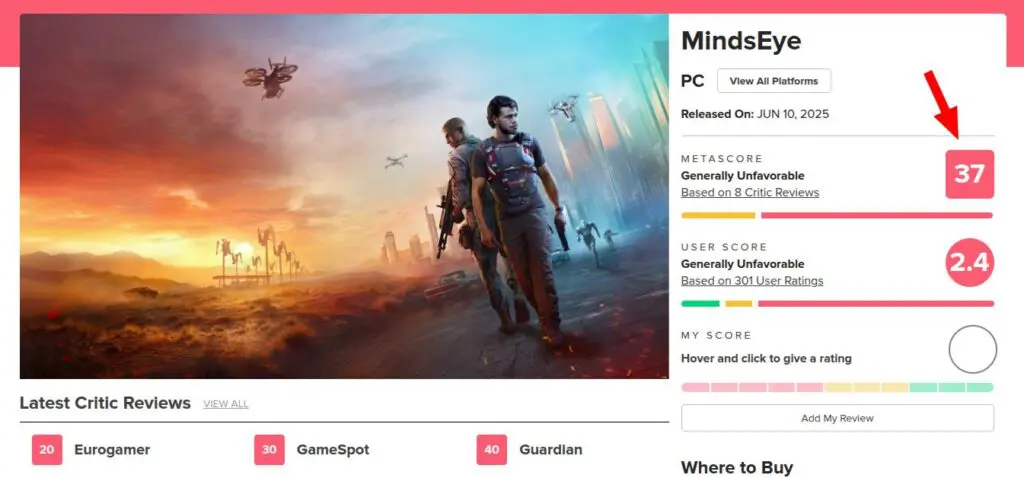This screenshot has height=478, width=1024.
Task: Click the Add My Review button
Action: pyautogui.click(x=837, y=418)
